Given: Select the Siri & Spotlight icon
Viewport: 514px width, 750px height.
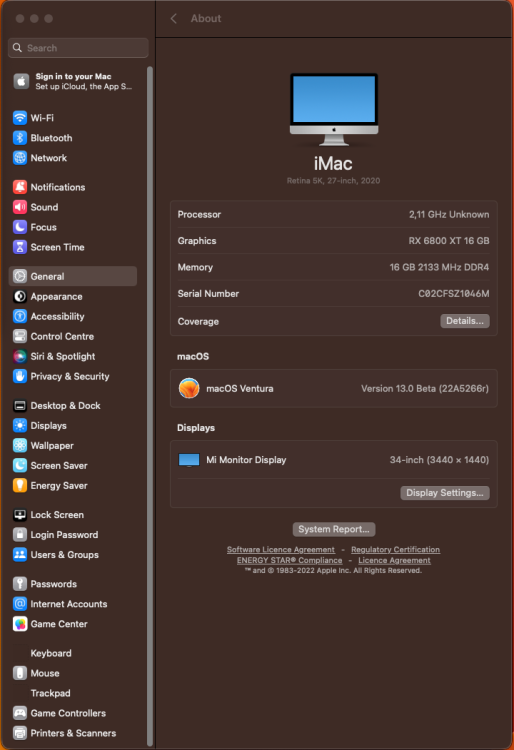Looking at the screenshot, I should coord(20,356).
